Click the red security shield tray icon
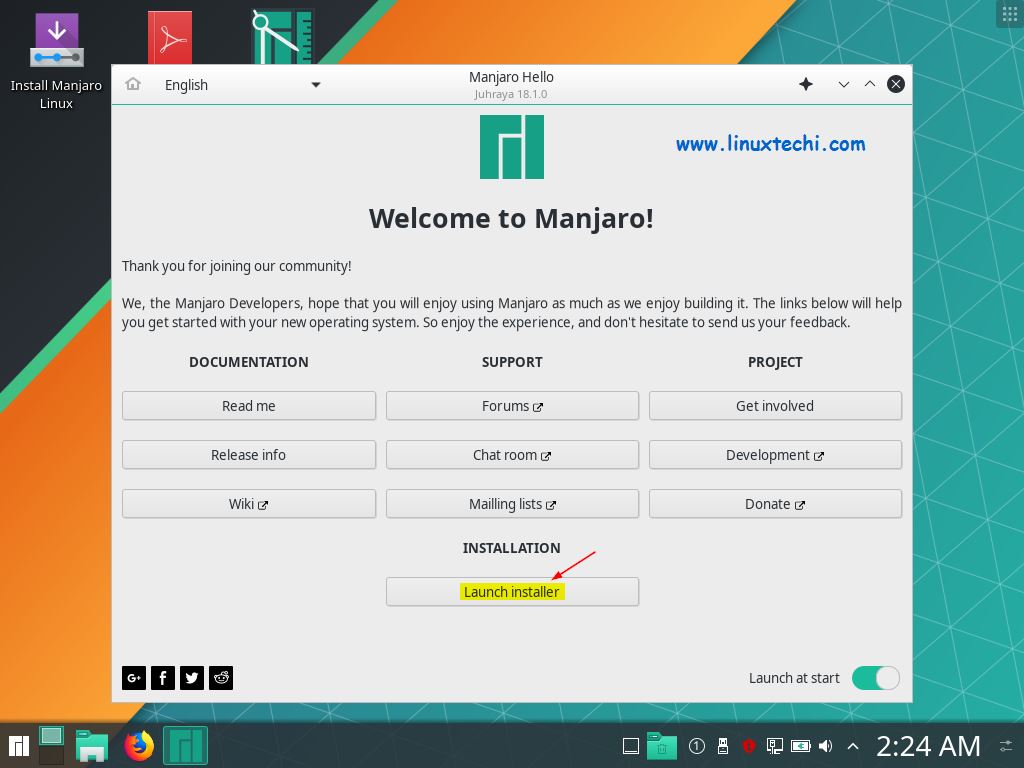The image size is (1024, 768). 747,746
